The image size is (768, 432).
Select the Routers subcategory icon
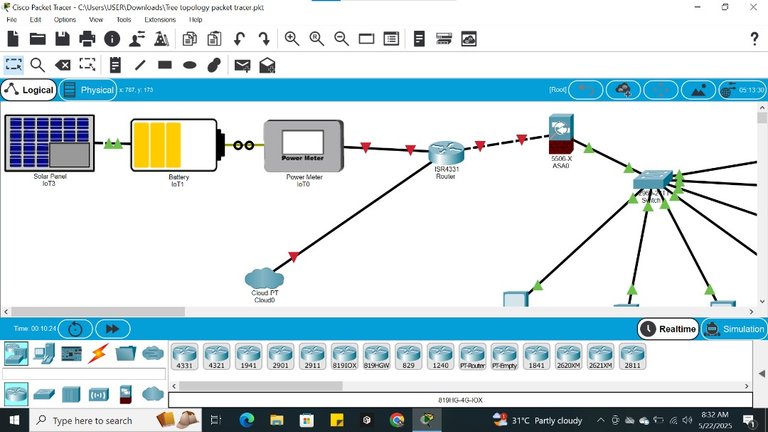tap(16, 394)
